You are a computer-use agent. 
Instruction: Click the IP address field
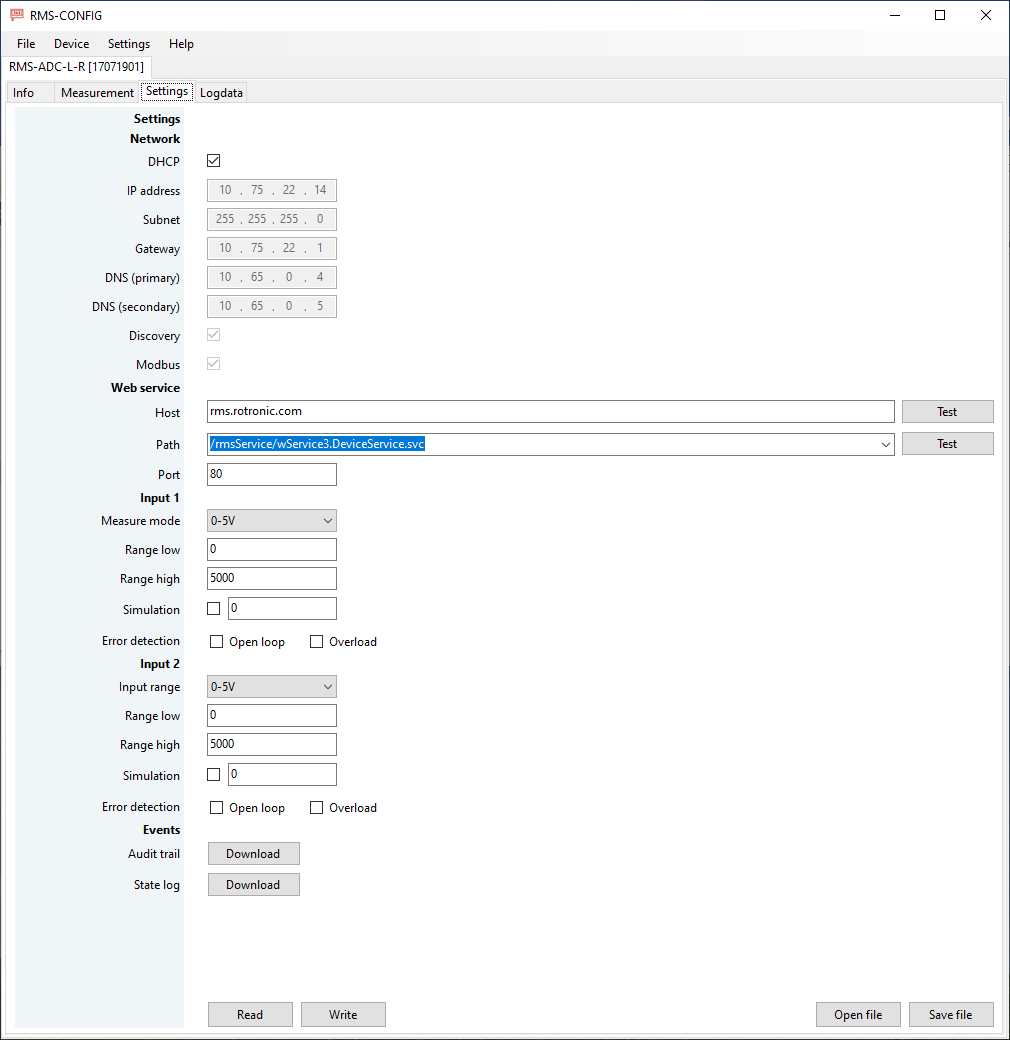click(x=272, y=190)
